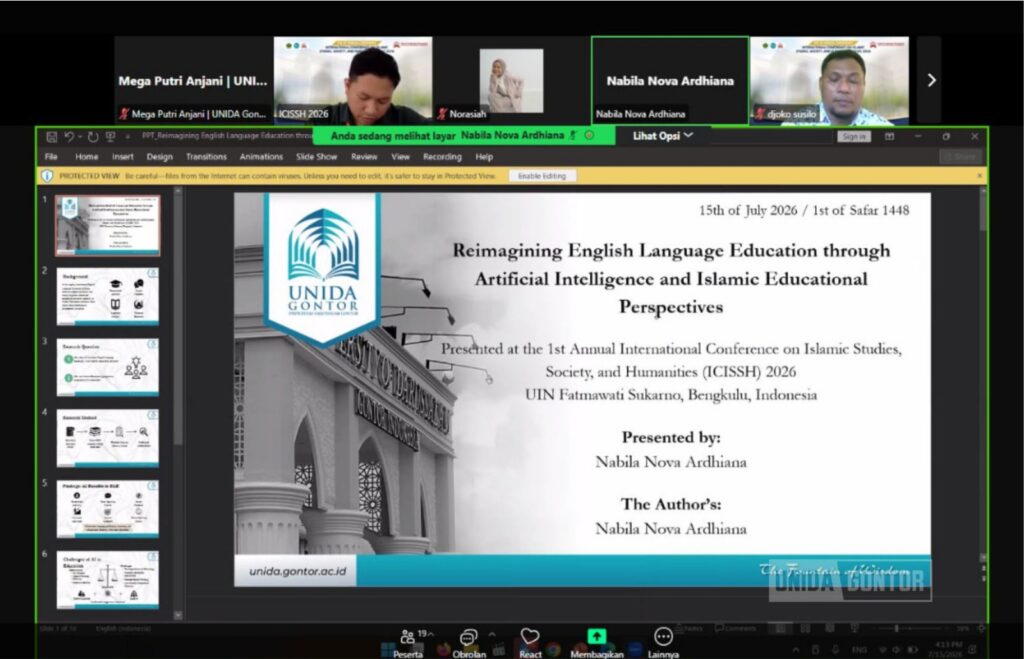This screenshot has width=1024, height=659.
Task: Select slide 3 thumbnail Research Question
Action: click(108, 367)
